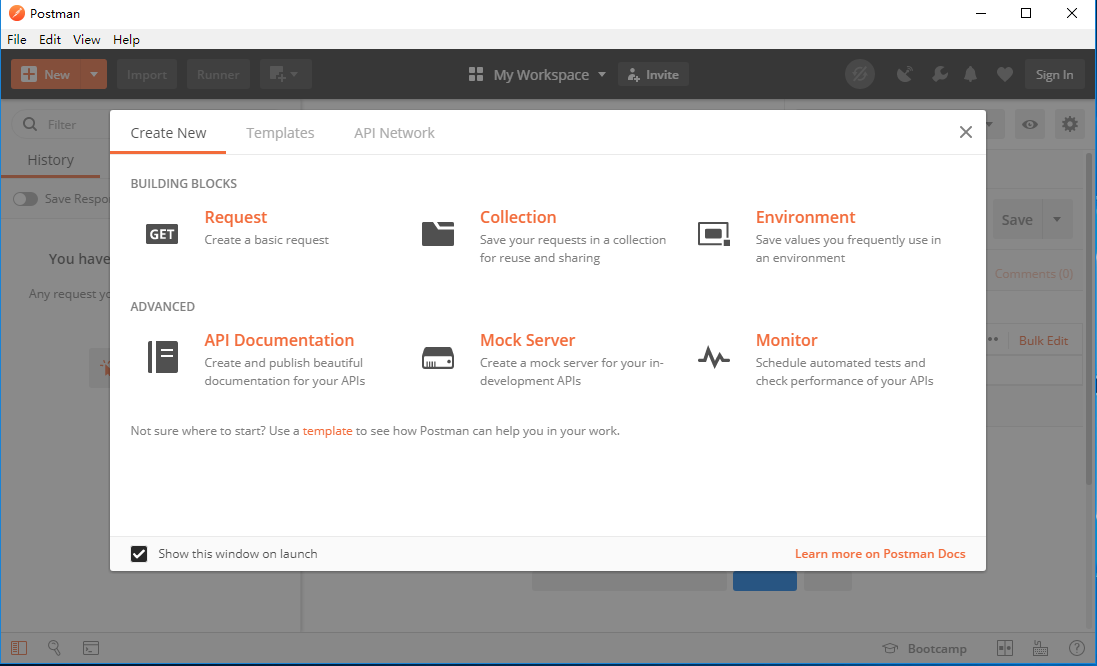Click the vertical scrollbar on right
This screenshot has width=1097, height=666.
pyautogui.click(x=1089, y=318)
